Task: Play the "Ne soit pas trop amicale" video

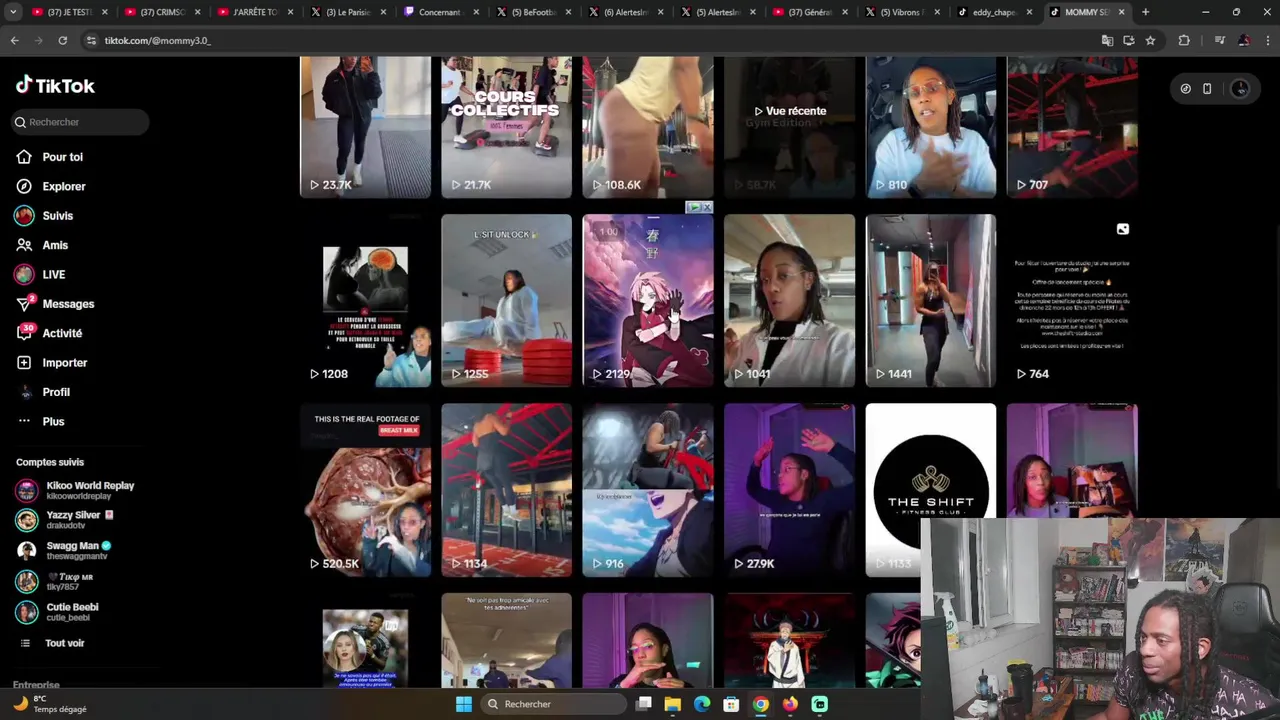Action: [506, 640]
